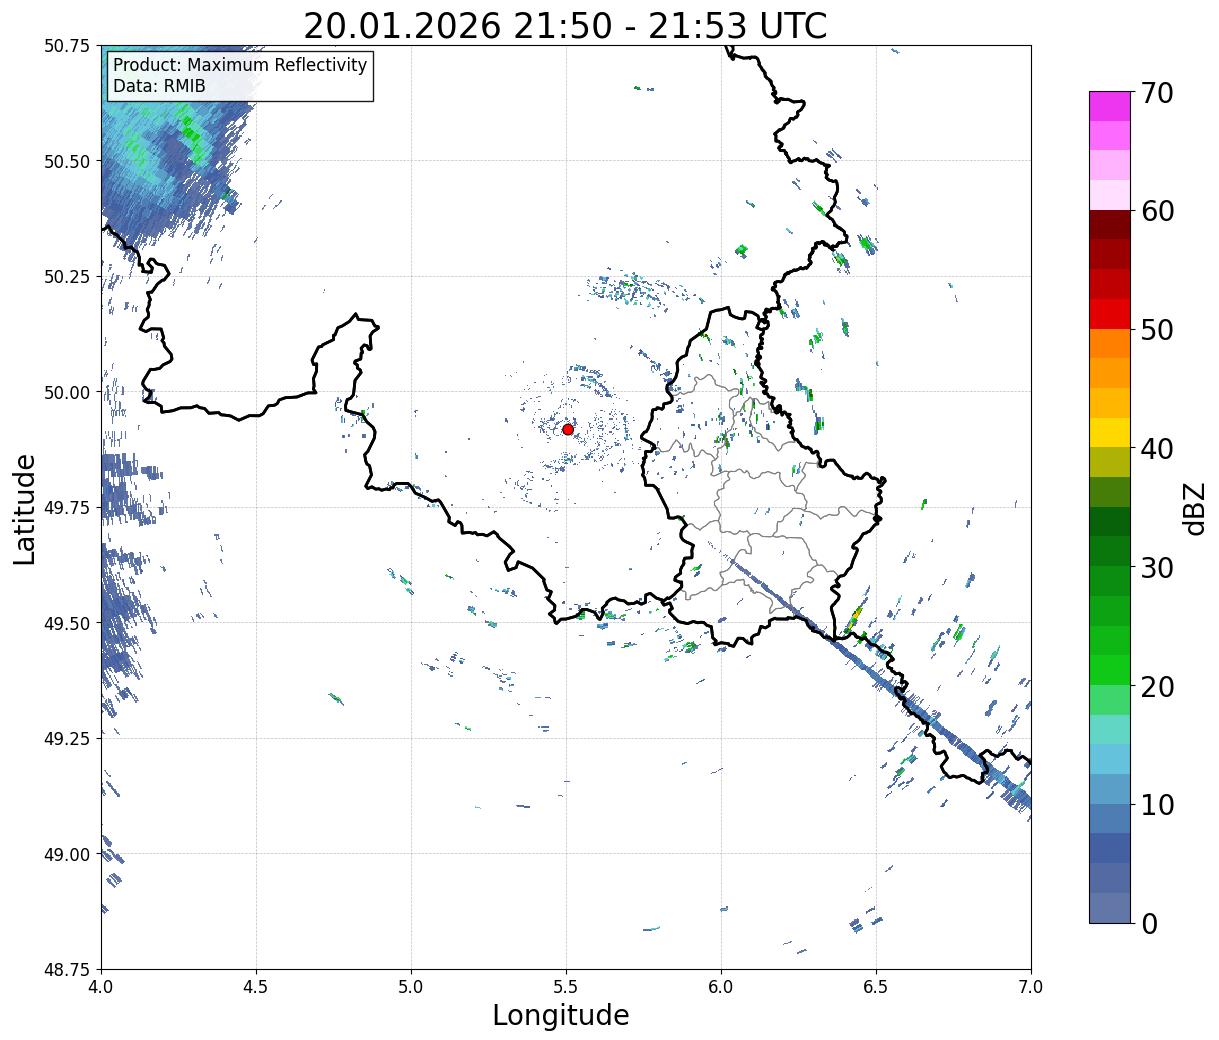
Task: Select the magenta 70 dBZ color swatch
Action: [x=1110, y=106]
